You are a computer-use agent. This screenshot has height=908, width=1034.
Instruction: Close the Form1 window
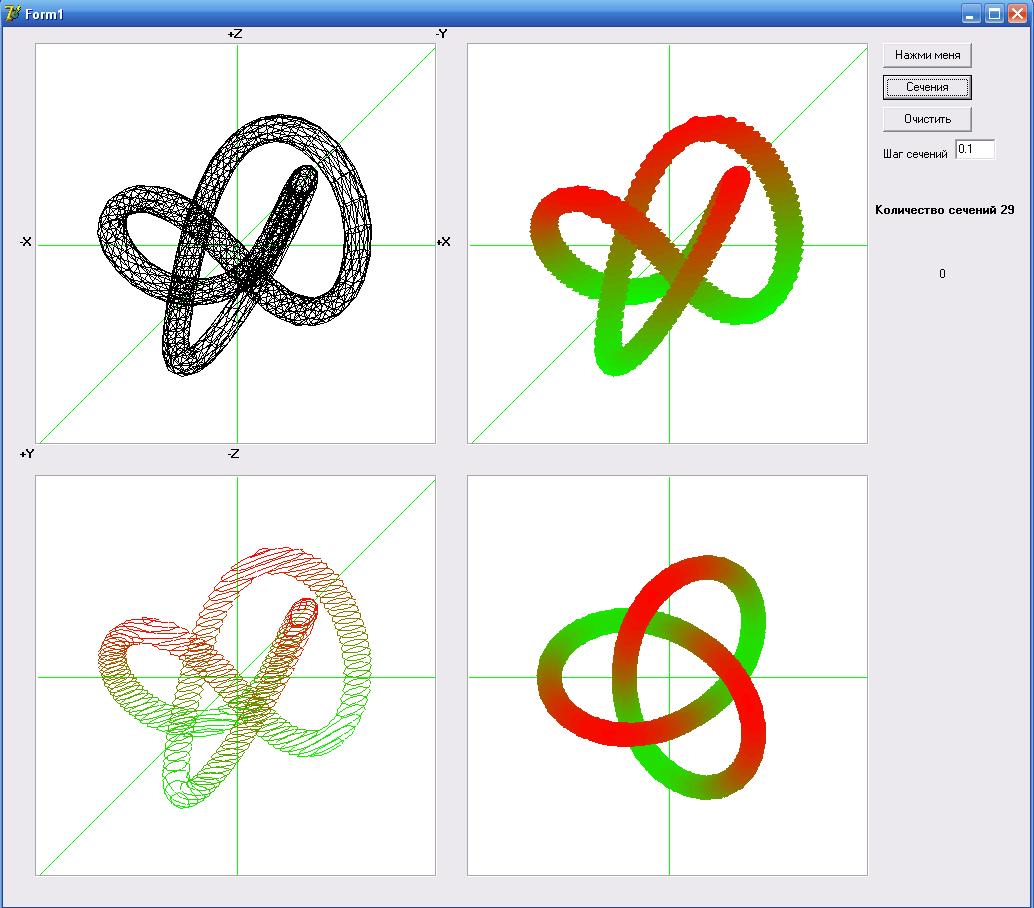tap(1018, 13)
